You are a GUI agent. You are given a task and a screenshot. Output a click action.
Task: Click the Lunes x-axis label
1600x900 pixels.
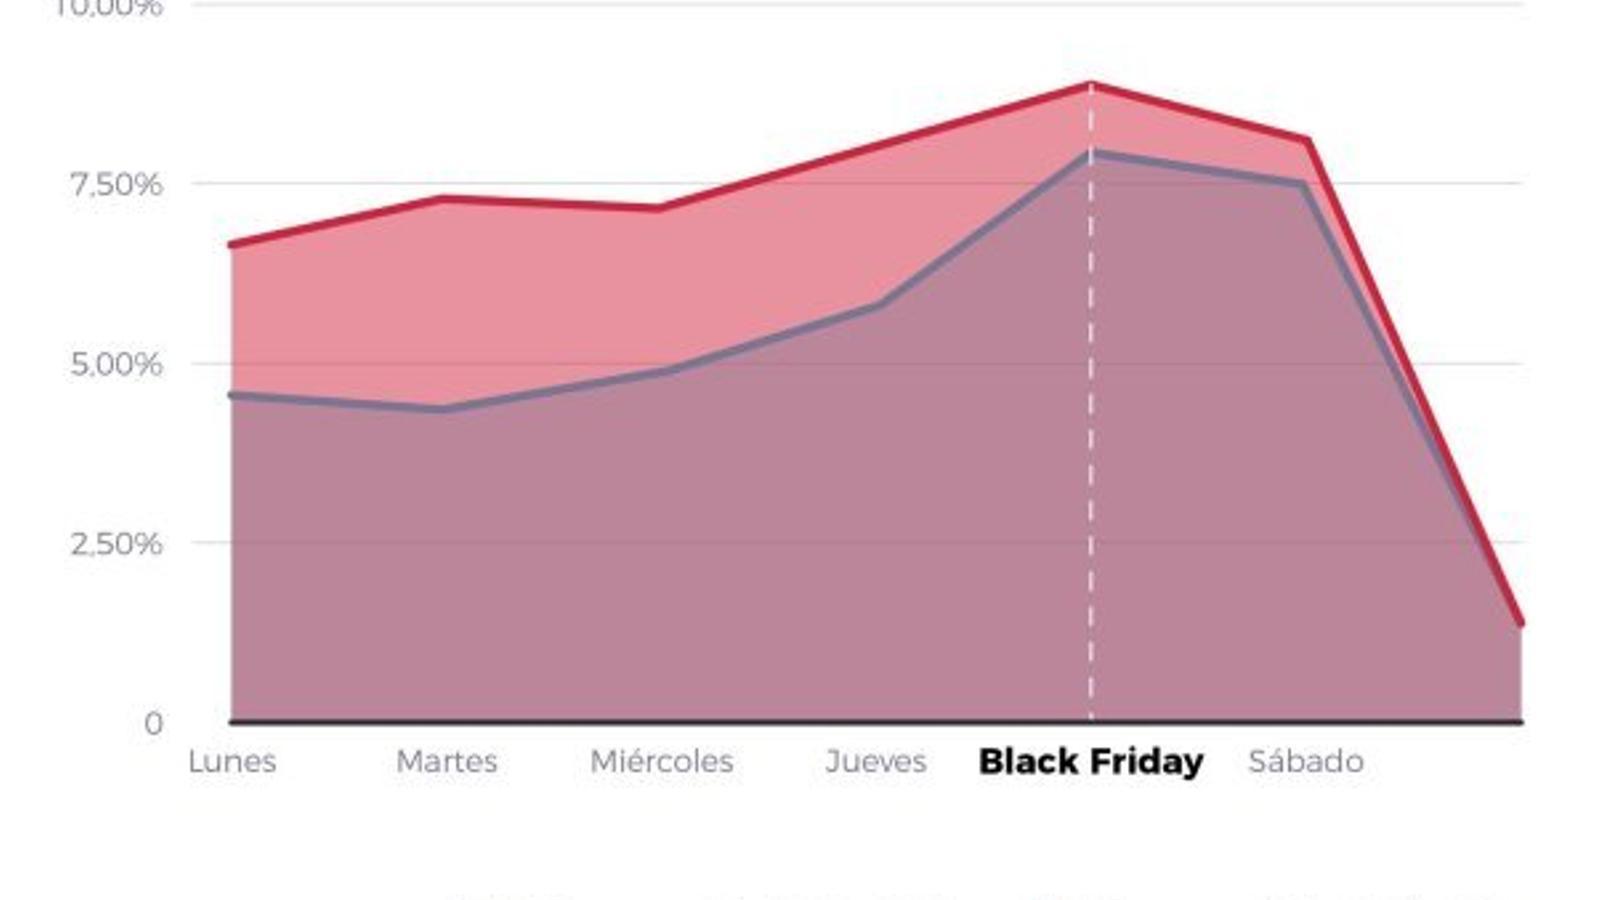pyautogui.click(x=232, y=762)
